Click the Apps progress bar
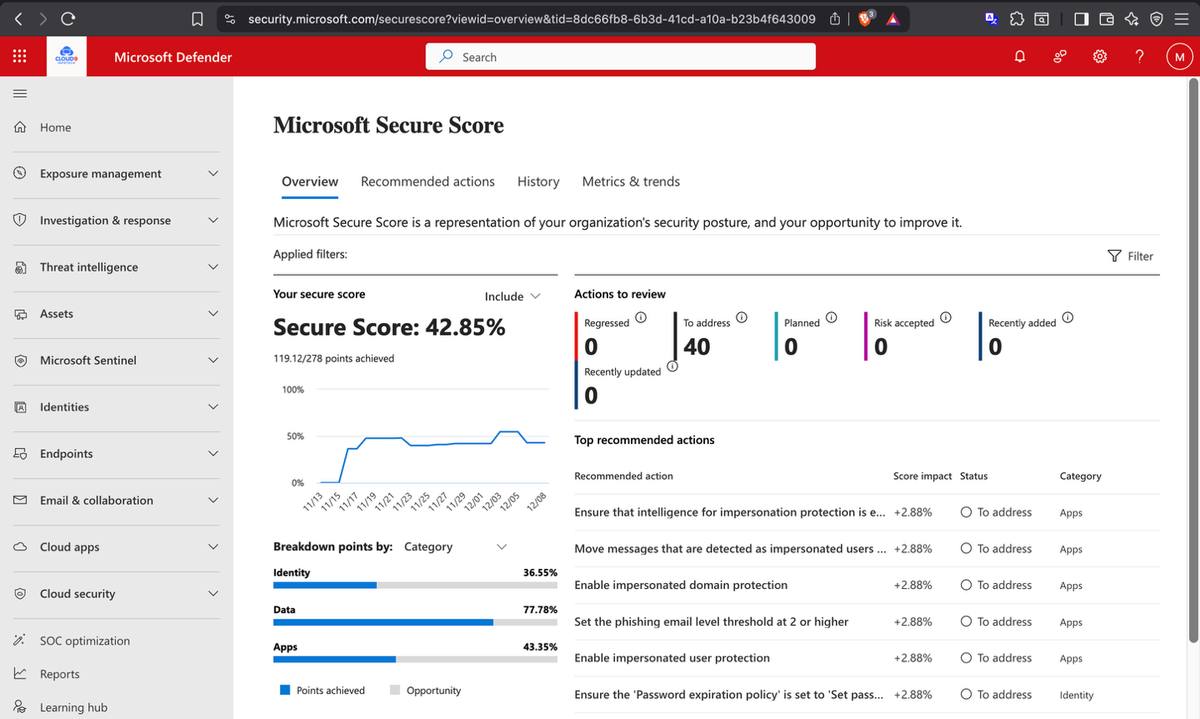Viewport: 1200px width, 719px height. pyautogui.click(x=415, y=659)
